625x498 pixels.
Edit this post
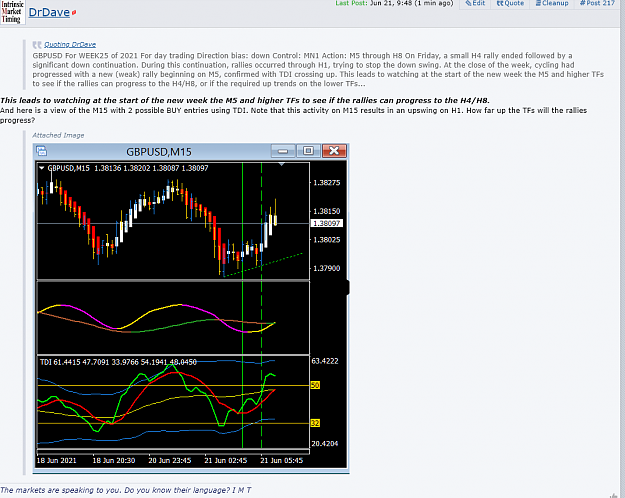click(475, 3)
